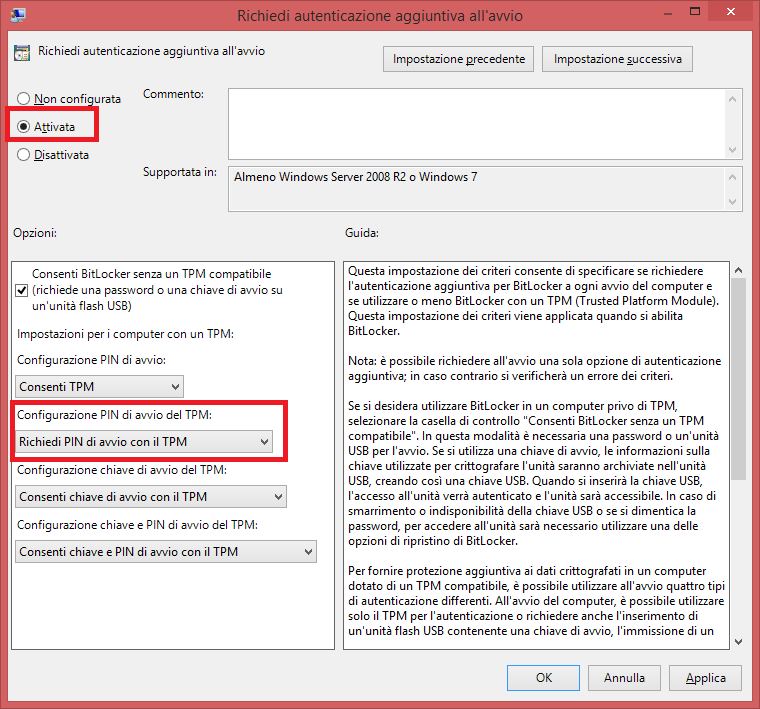The height and width of the screenshot is (709, 760).
Task: Open the Richiedi PIN di avvio con il TPM dropdown
Action: 143,441
